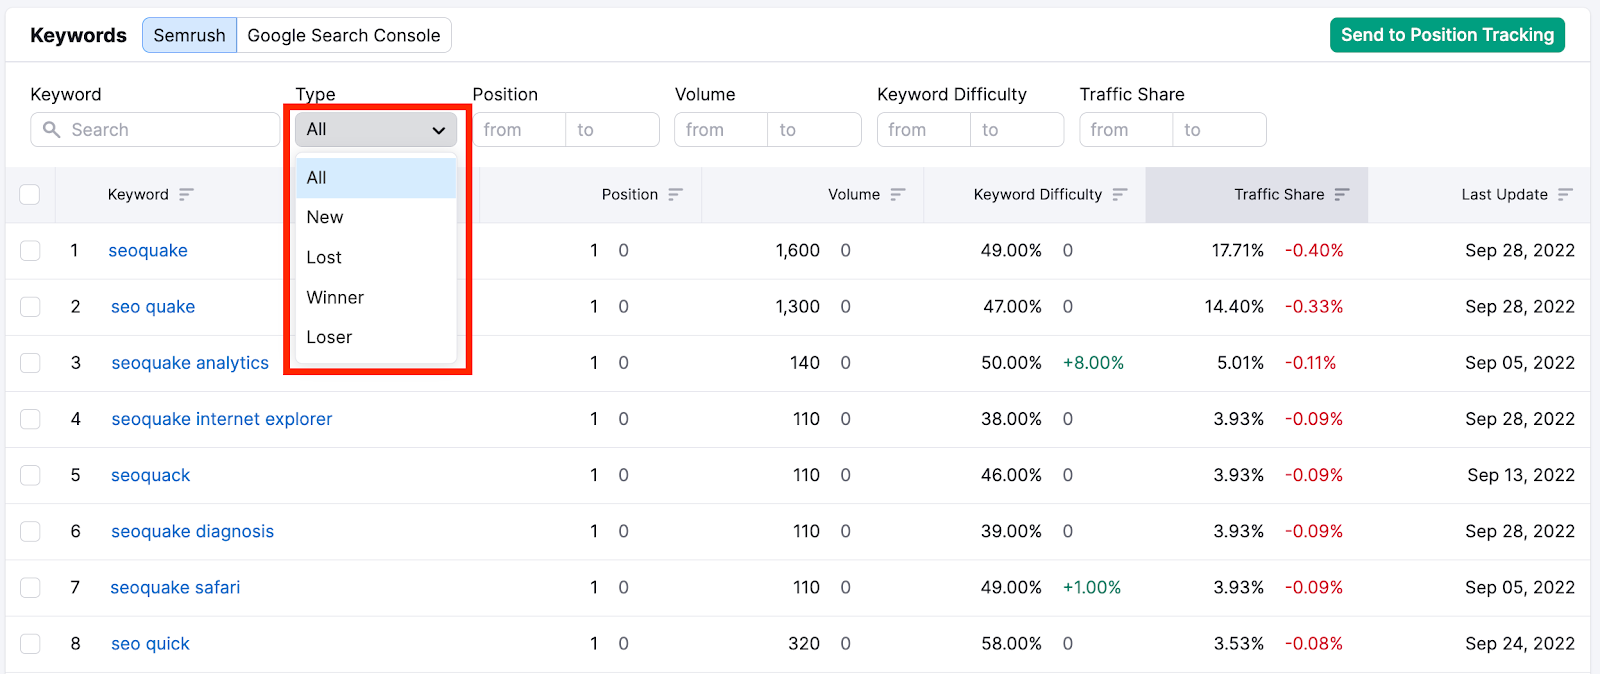Switch to Google Search Console tab

coord(344,35)
